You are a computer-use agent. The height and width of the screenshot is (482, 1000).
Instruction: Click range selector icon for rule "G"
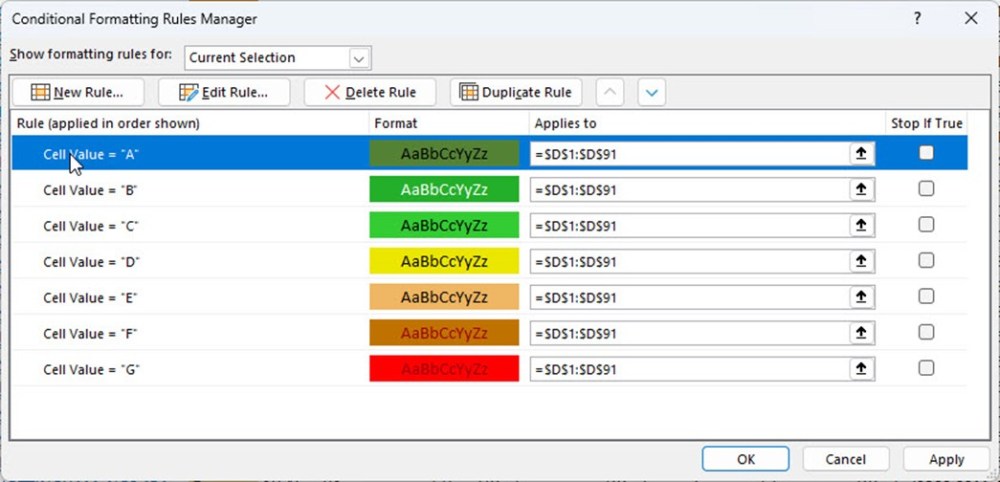point(860,370)
